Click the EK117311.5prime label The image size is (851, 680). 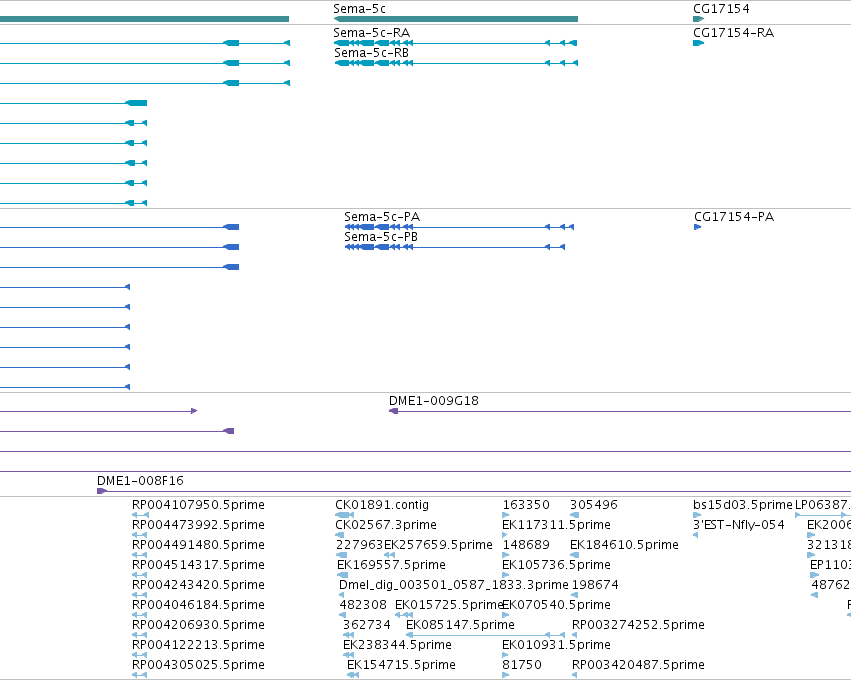[x=556, y=525]
